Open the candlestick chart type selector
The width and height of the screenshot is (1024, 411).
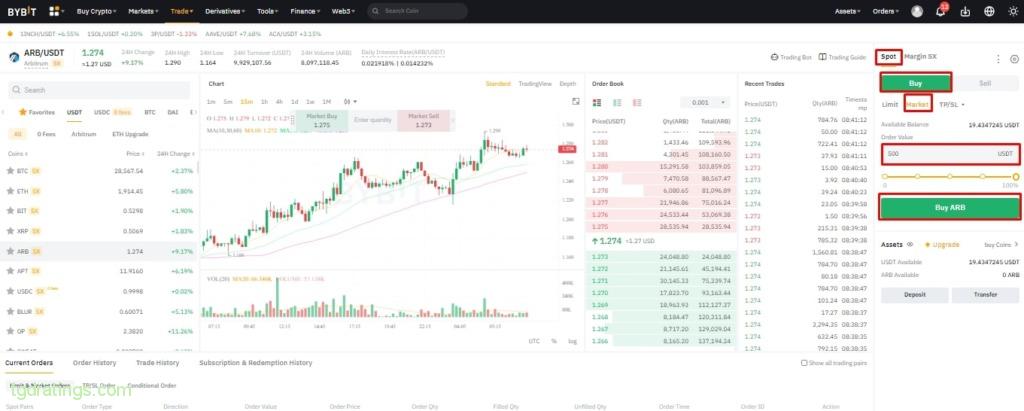[x=351, y=101]
